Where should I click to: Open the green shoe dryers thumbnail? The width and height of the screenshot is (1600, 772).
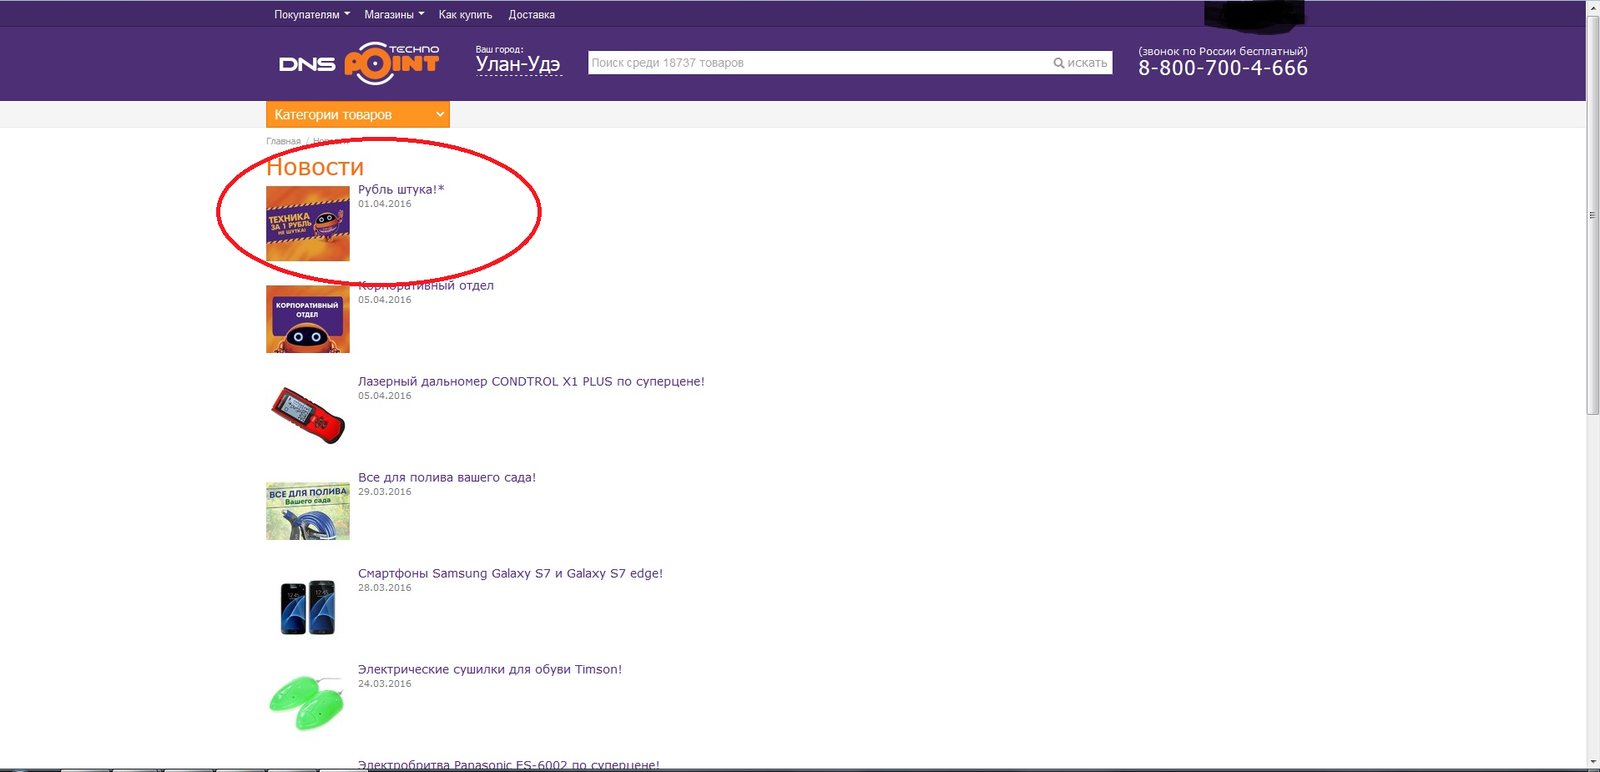(308, 702)
